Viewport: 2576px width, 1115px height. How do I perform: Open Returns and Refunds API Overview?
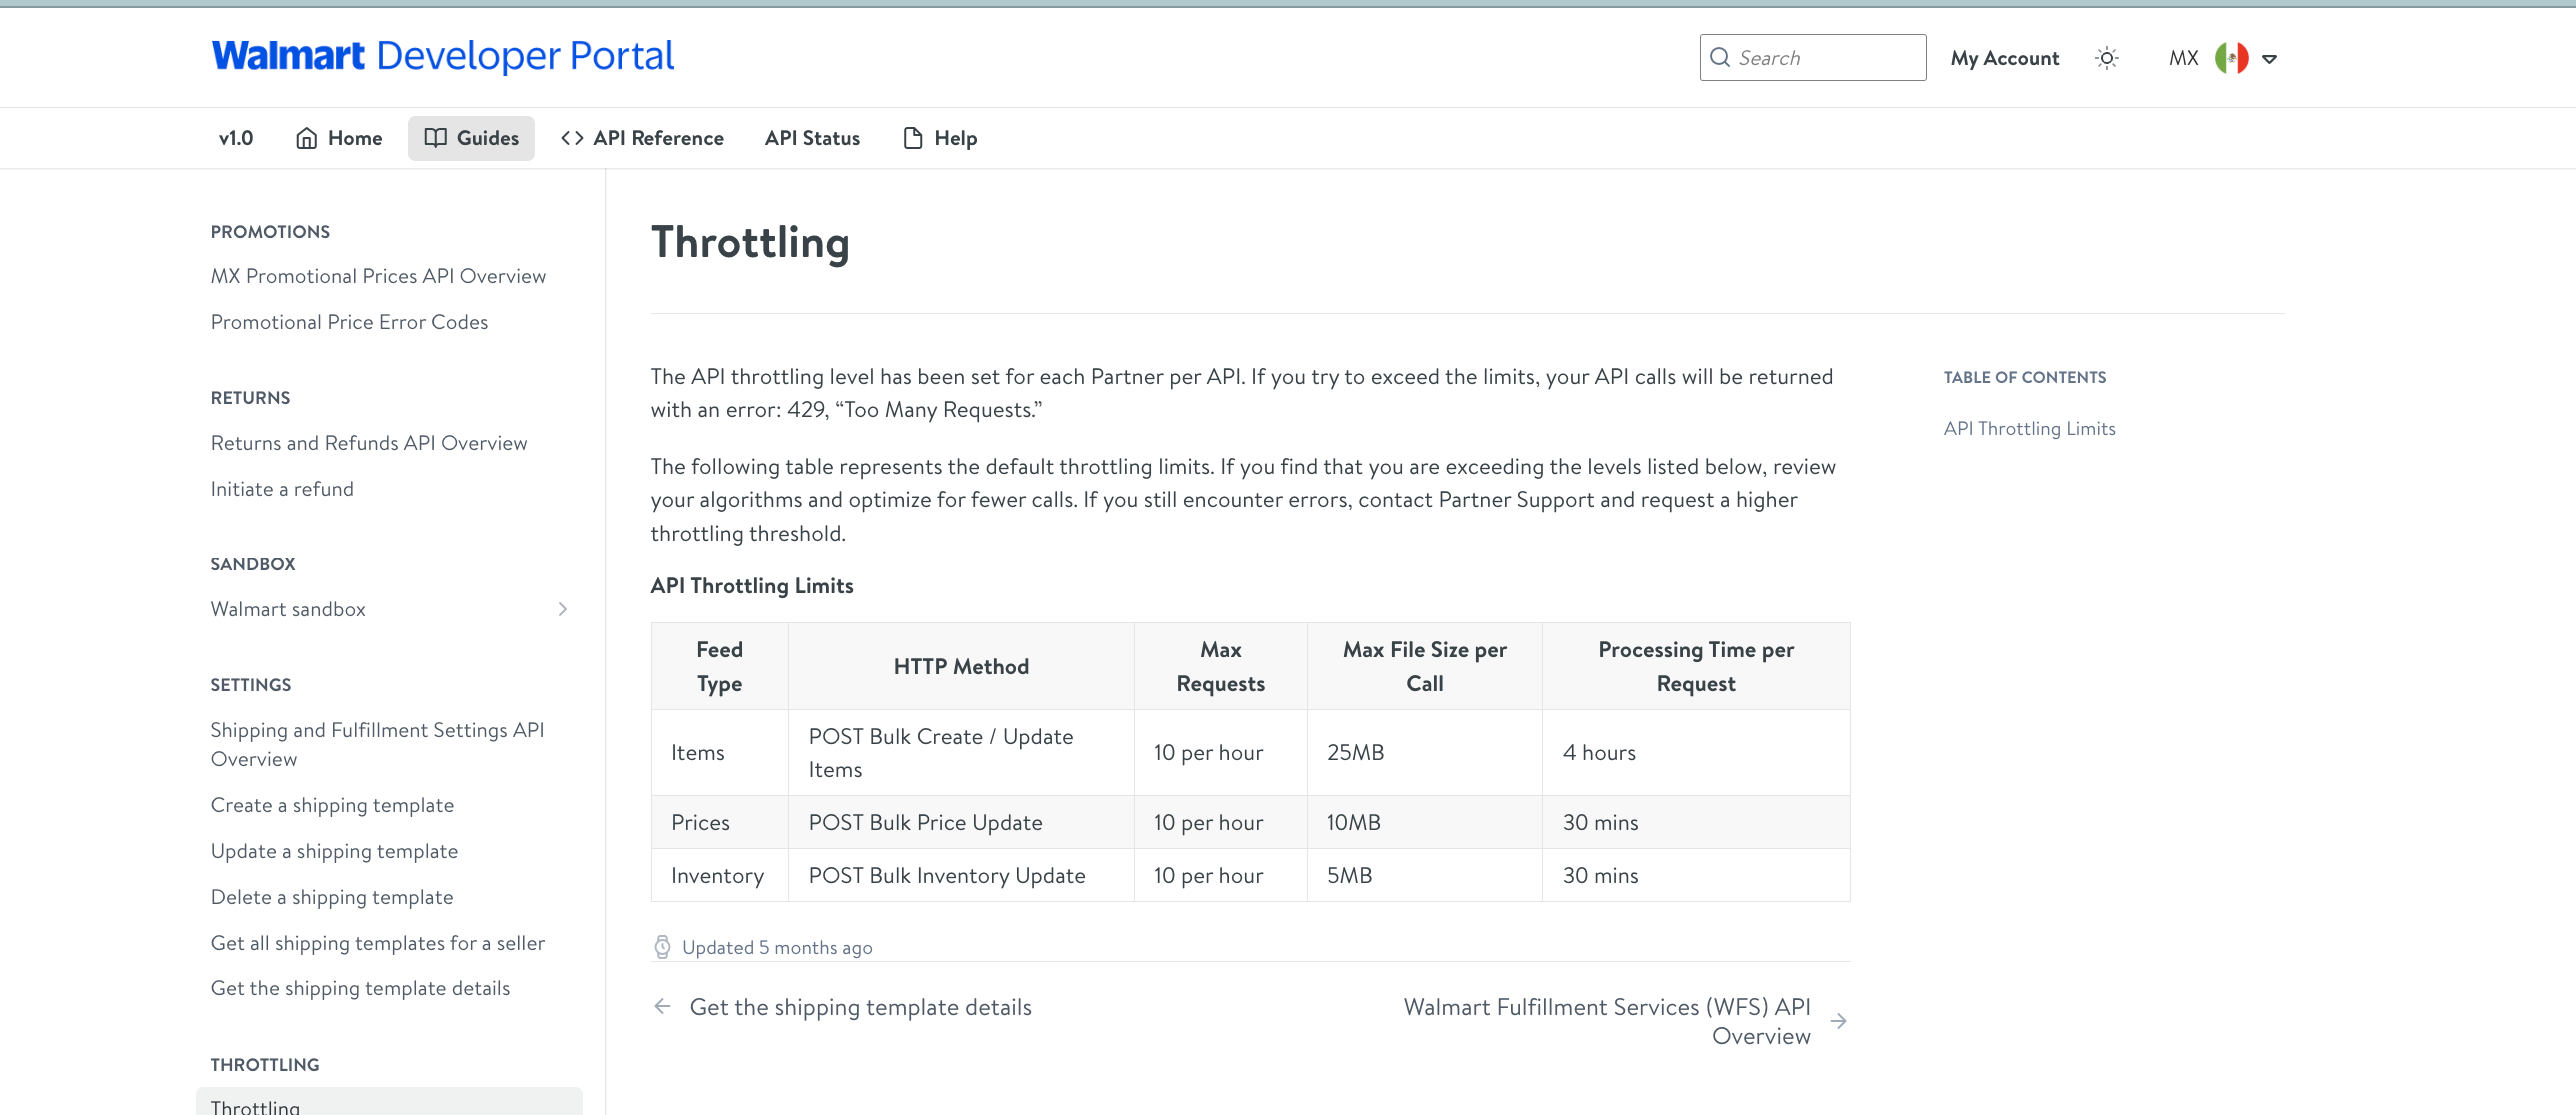(368, 442)
